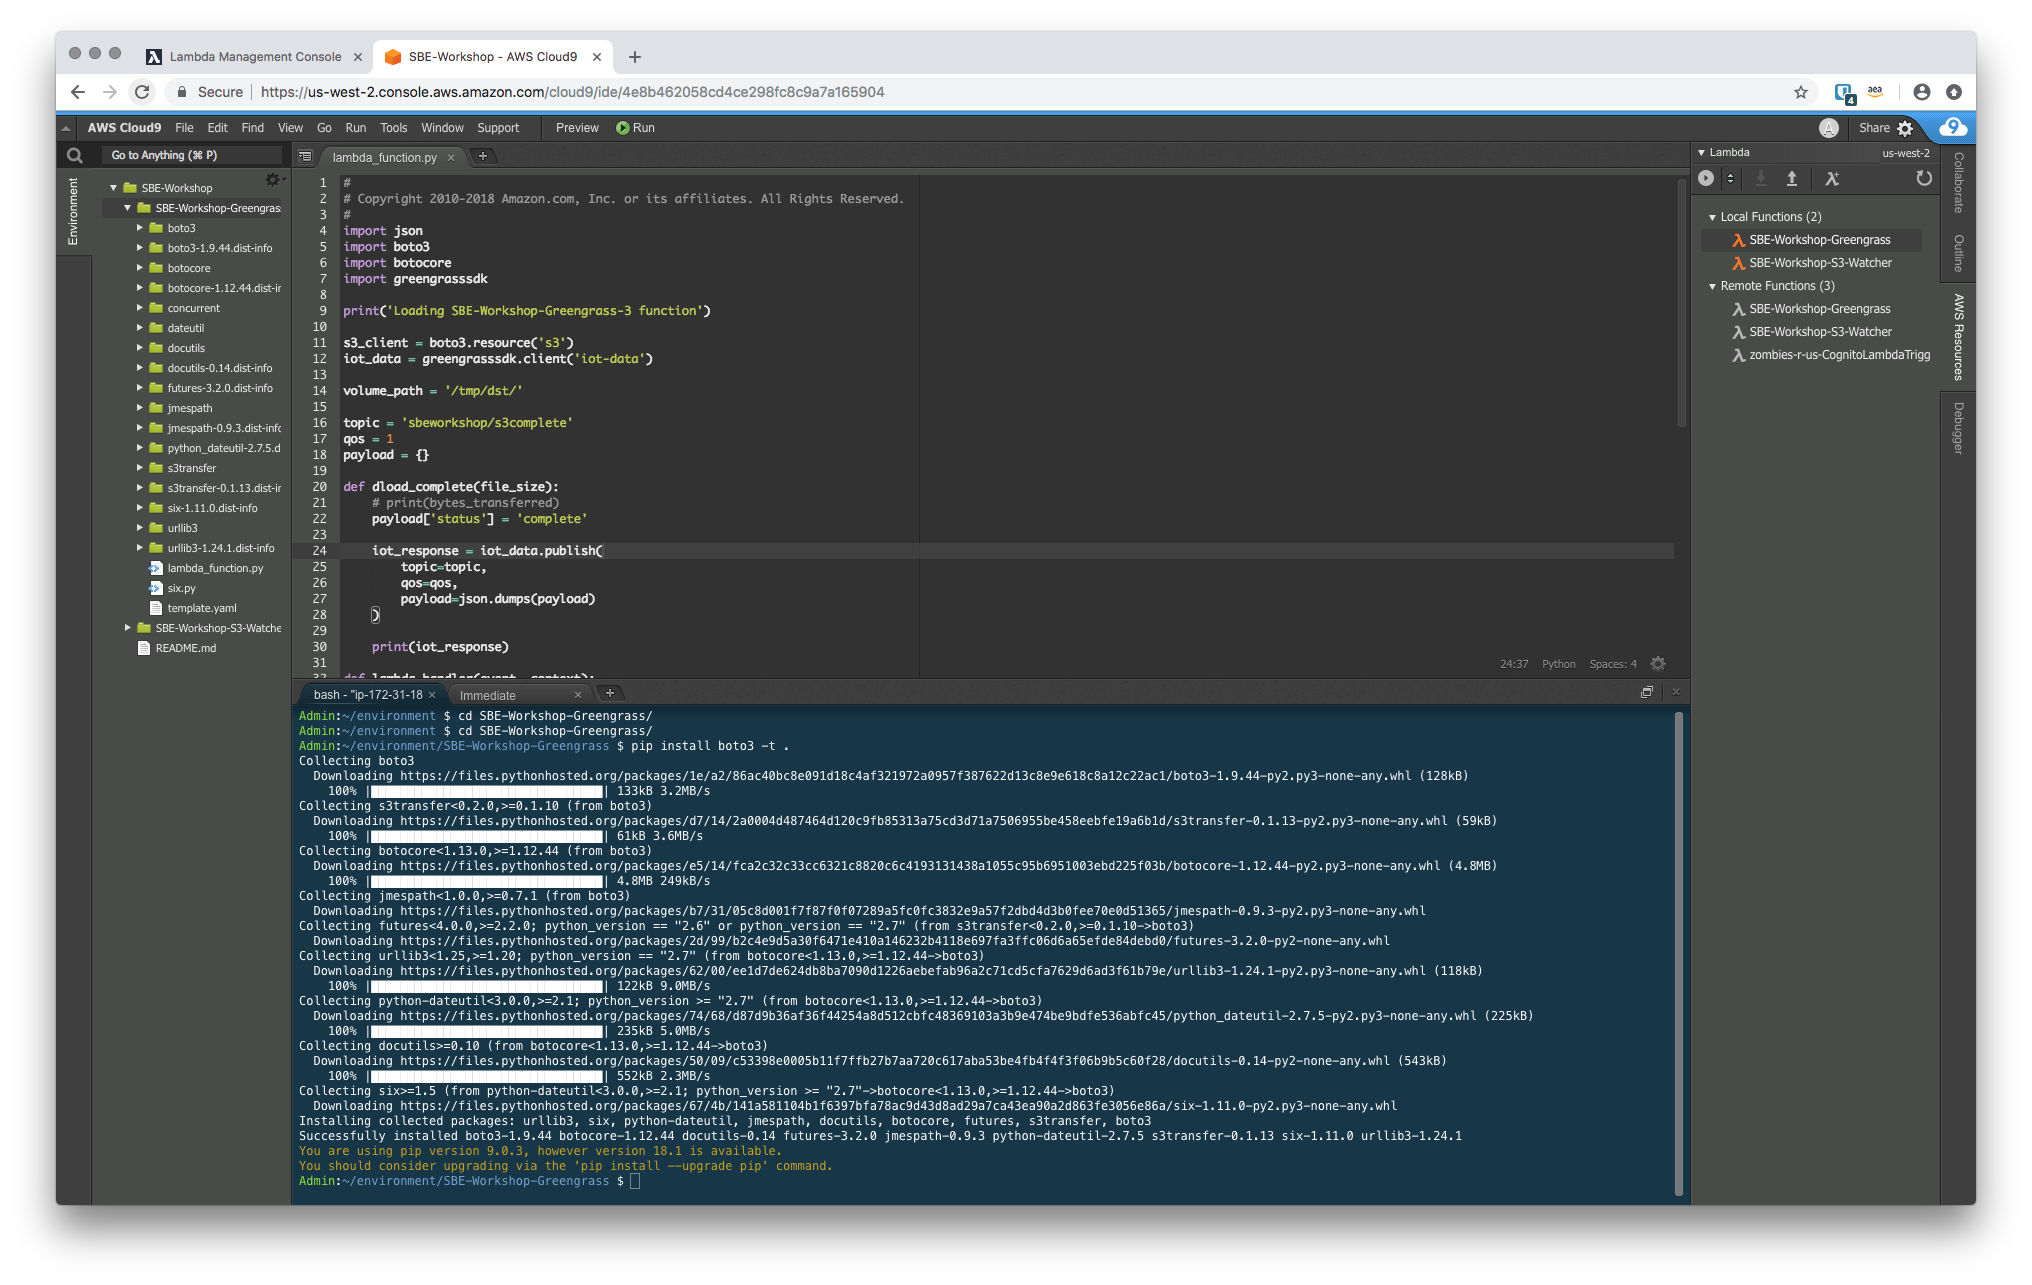Collapse Local Functions (2) group
This screenshot has width=2032, height=1285.
pos(1712,217)
